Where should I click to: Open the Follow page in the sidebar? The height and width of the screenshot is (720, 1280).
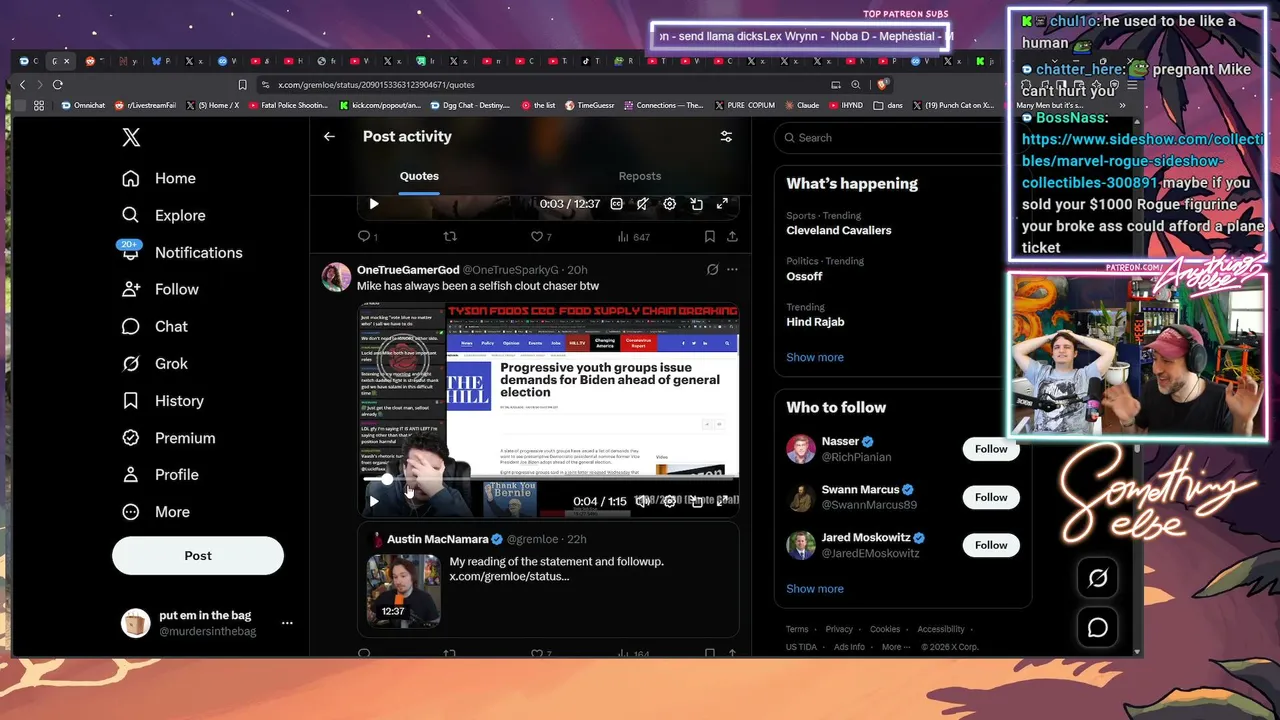(x=160, y=289)
